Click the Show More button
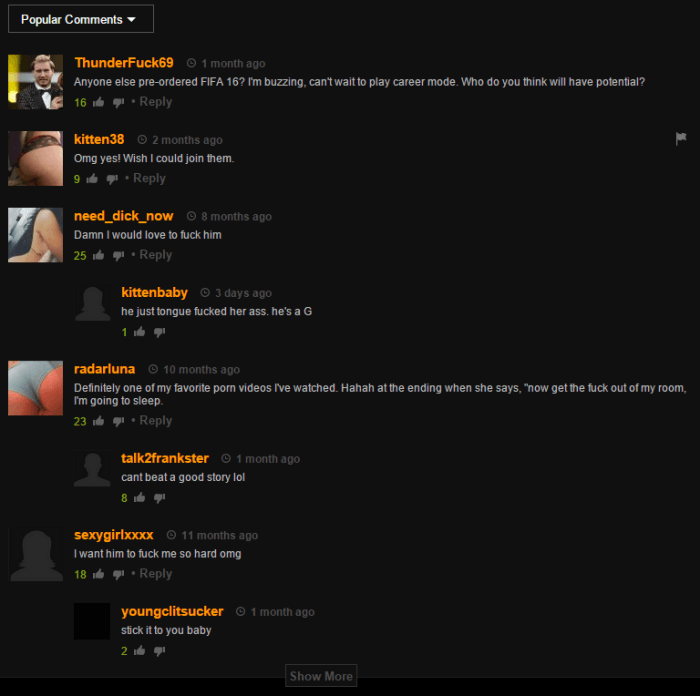 [321, 676]
